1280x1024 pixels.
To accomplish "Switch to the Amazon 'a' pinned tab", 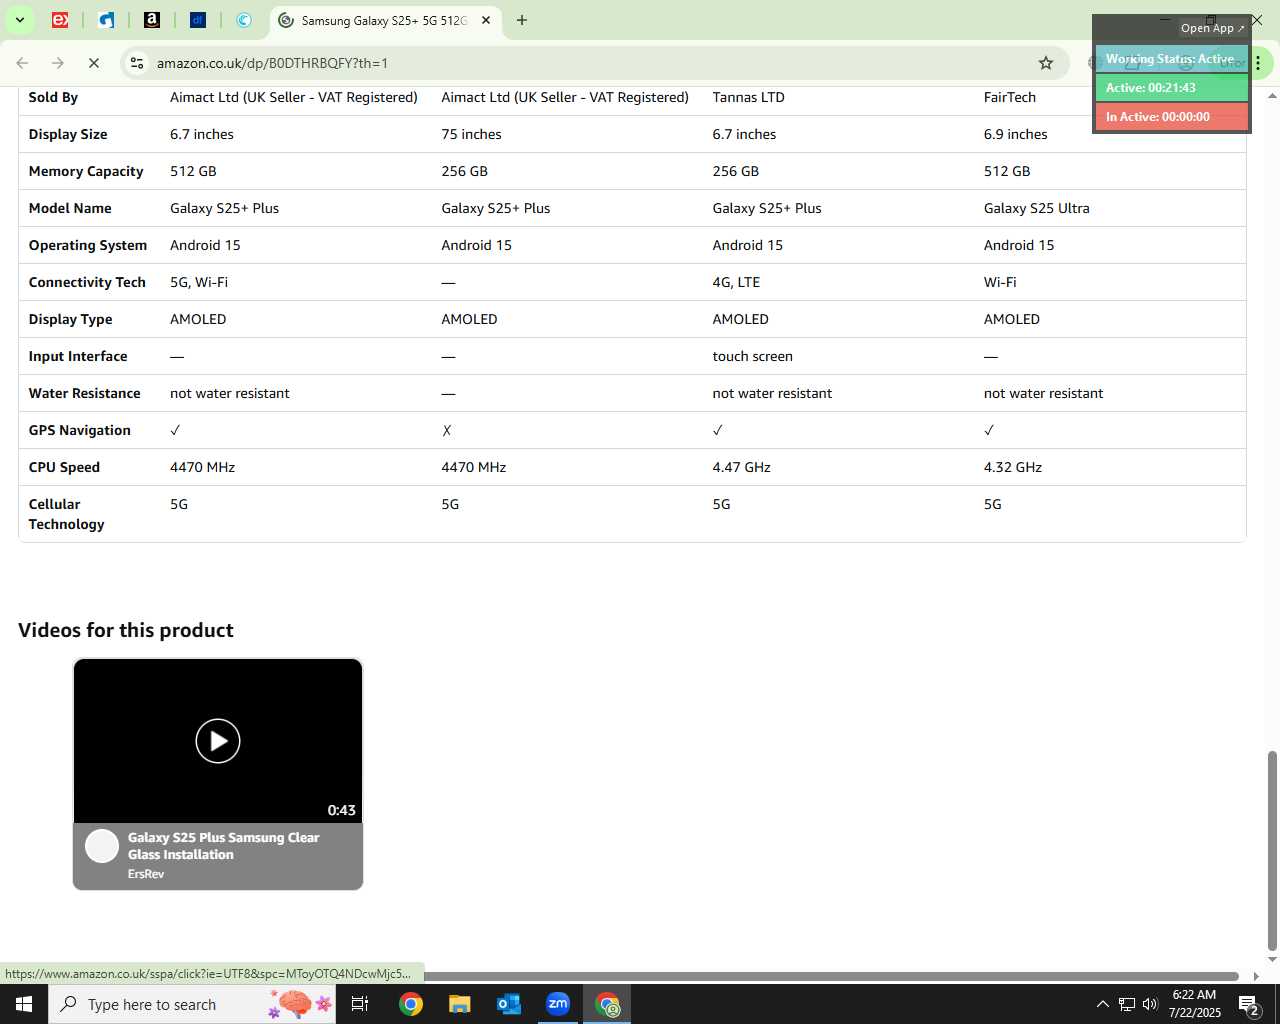I will 152,20.
